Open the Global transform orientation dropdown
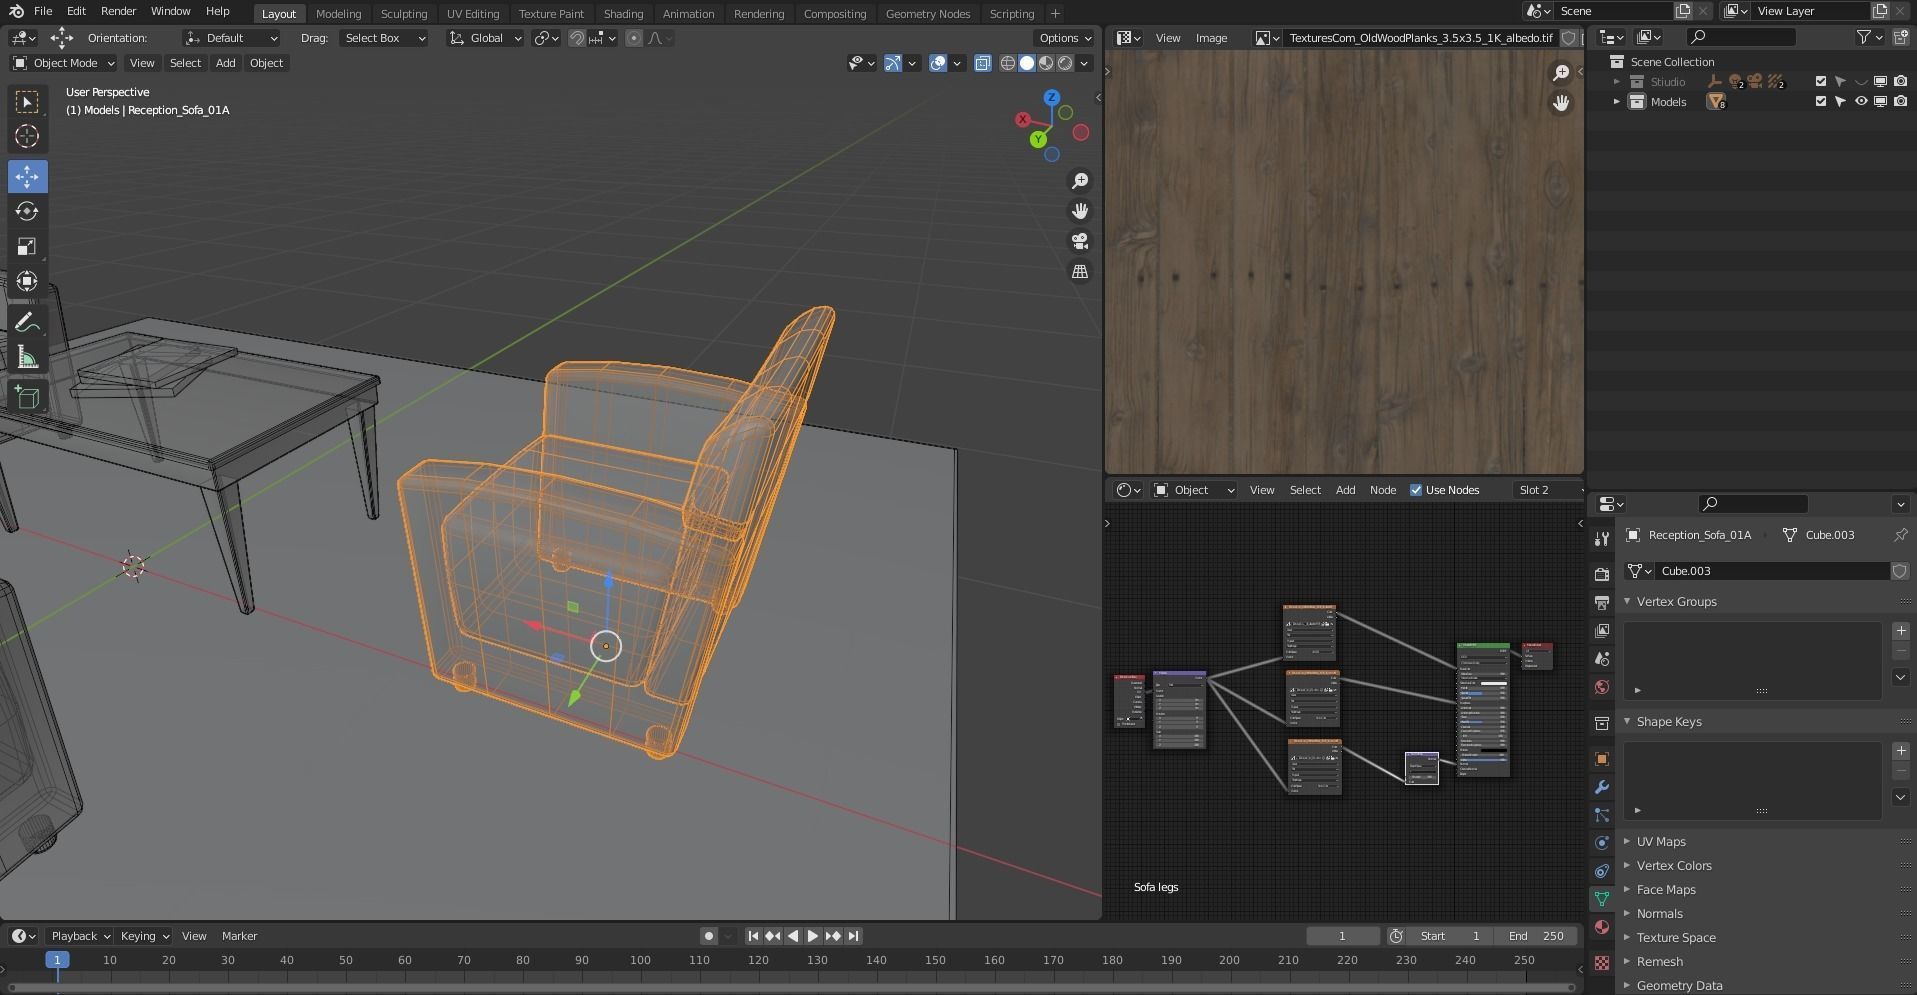The height and width of the screenshot is (995, 1917). click(x=485, y=38)
